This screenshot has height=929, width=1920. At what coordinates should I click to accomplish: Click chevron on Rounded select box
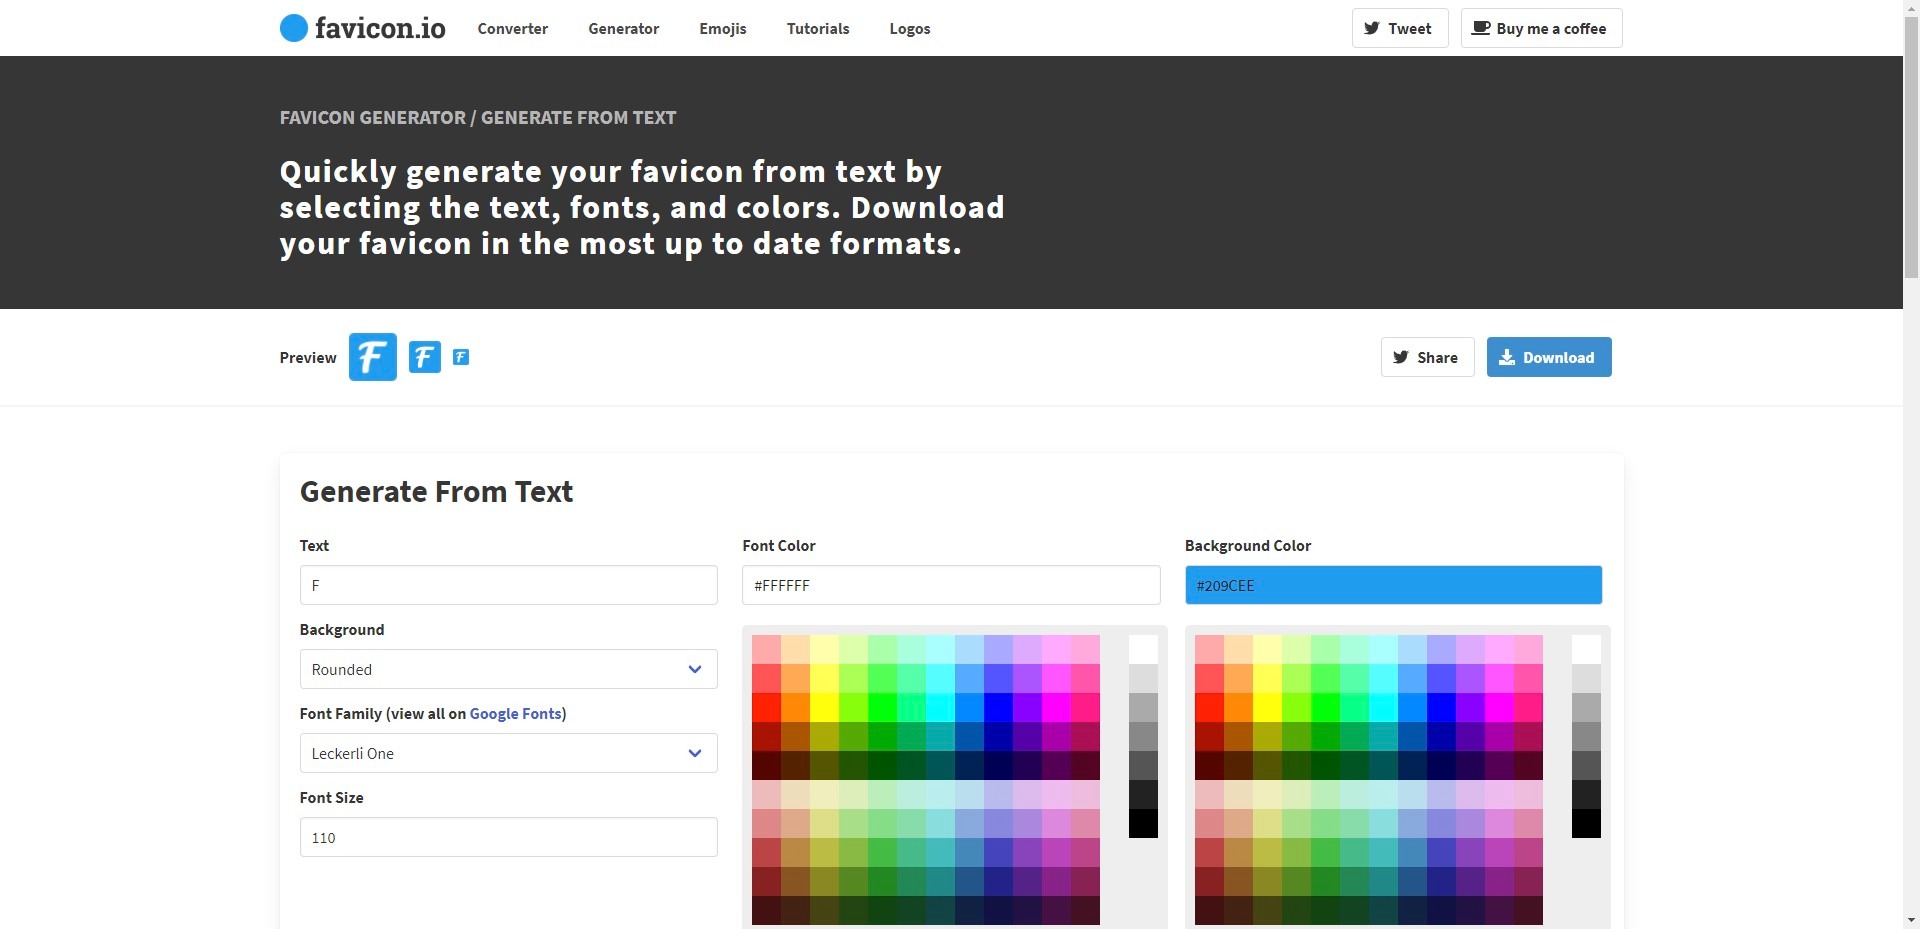695,669
